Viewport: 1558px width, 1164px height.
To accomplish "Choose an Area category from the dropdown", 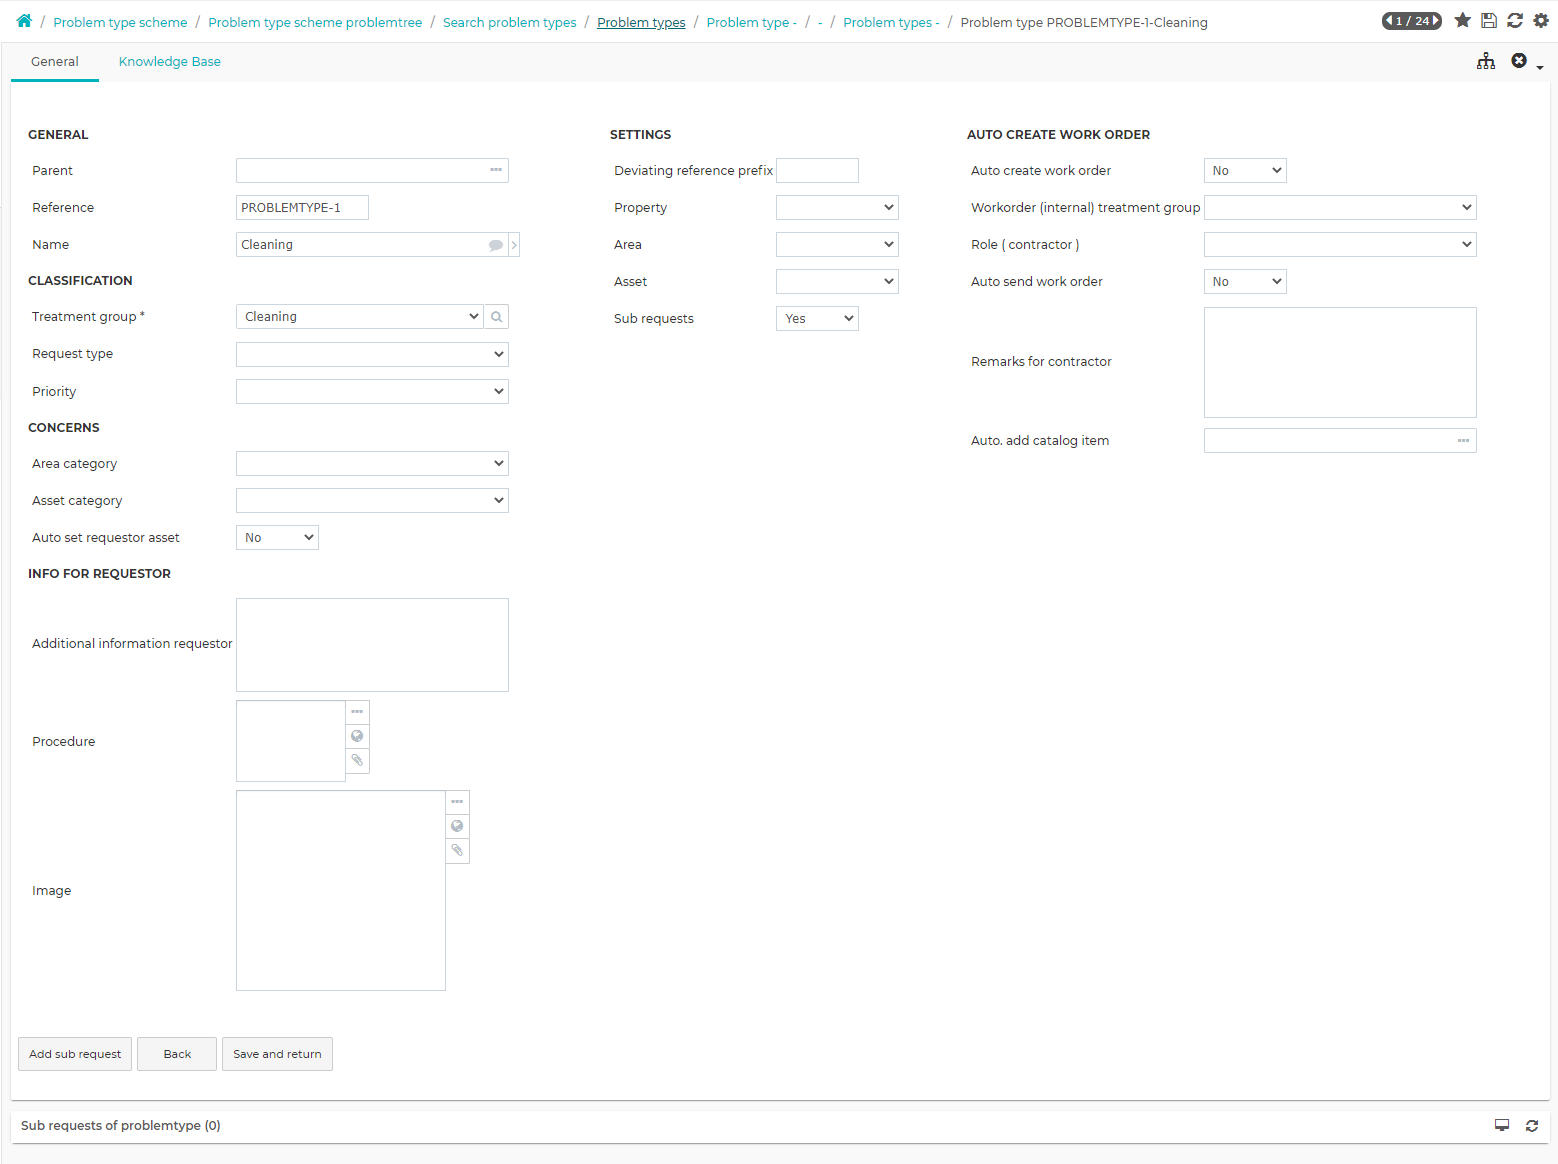I will pos(372,464).
